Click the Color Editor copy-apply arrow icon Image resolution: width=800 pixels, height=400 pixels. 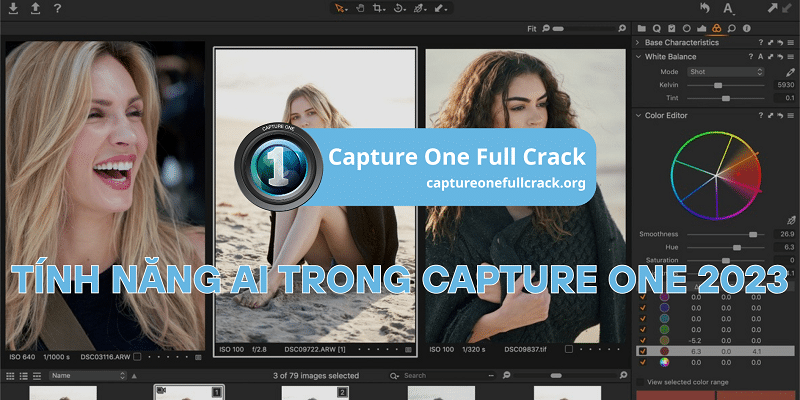pyautogui.click(x=770, y=115)
